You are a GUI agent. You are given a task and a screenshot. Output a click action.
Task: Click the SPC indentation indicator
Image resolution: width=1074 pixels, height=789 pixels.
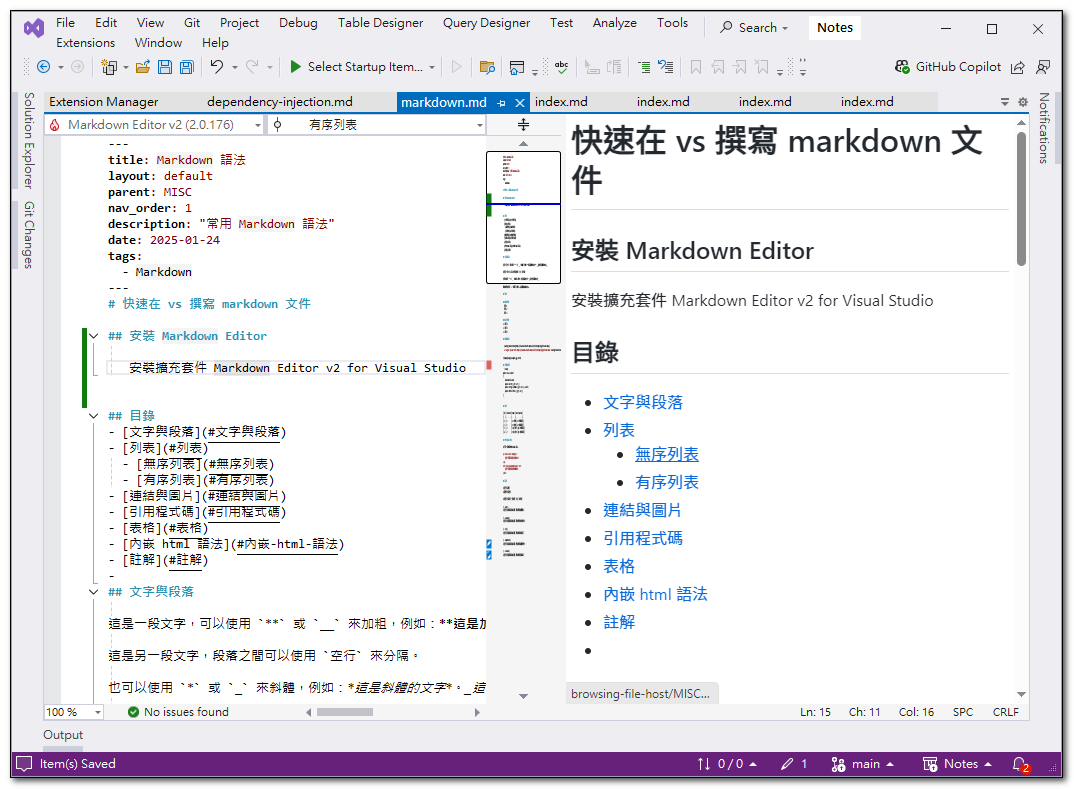click(x=962, y=712)
